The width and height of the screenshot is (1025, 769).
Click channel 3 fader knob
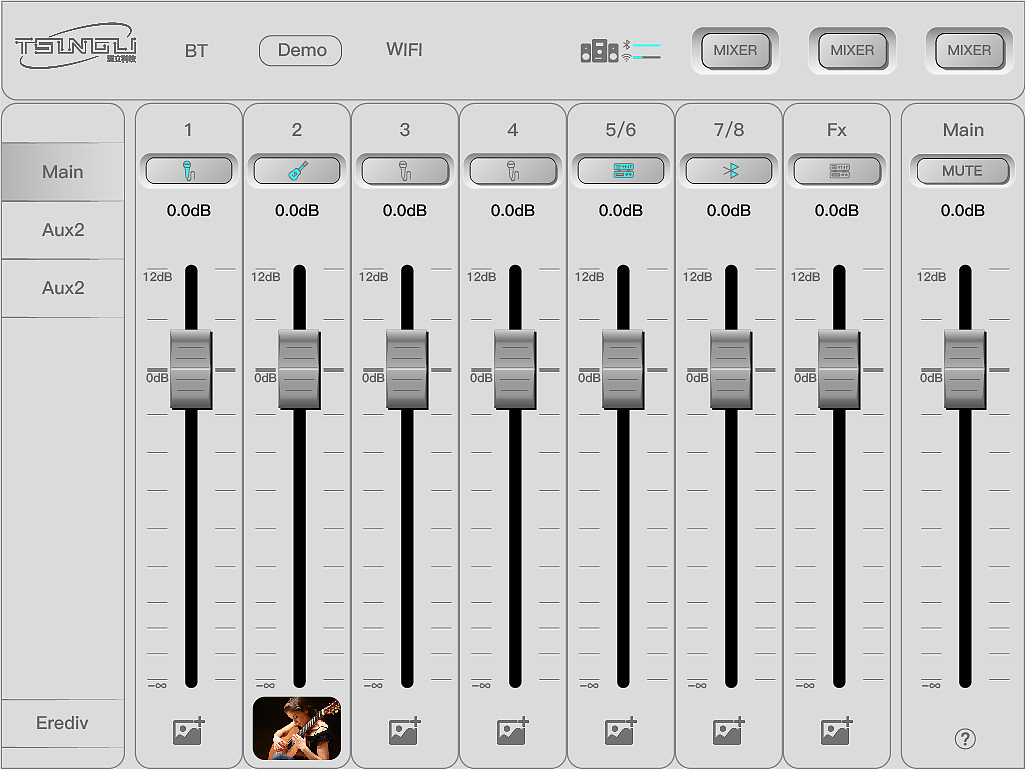(407, 369)
